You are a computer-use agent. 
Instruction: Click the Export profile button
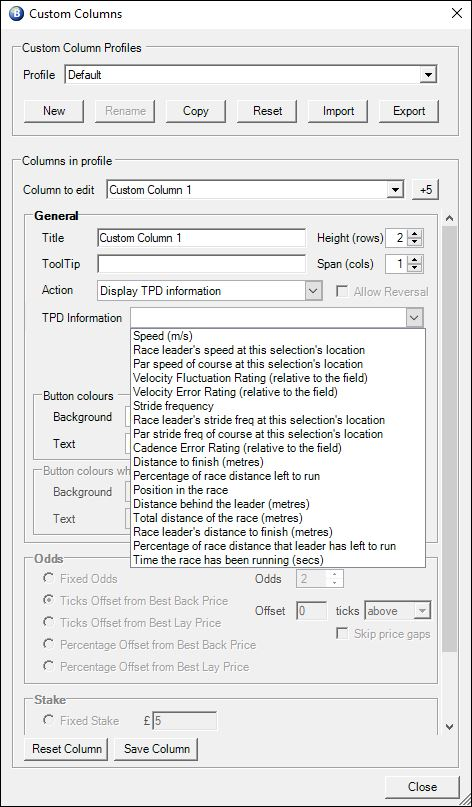(x=409, y=111)
